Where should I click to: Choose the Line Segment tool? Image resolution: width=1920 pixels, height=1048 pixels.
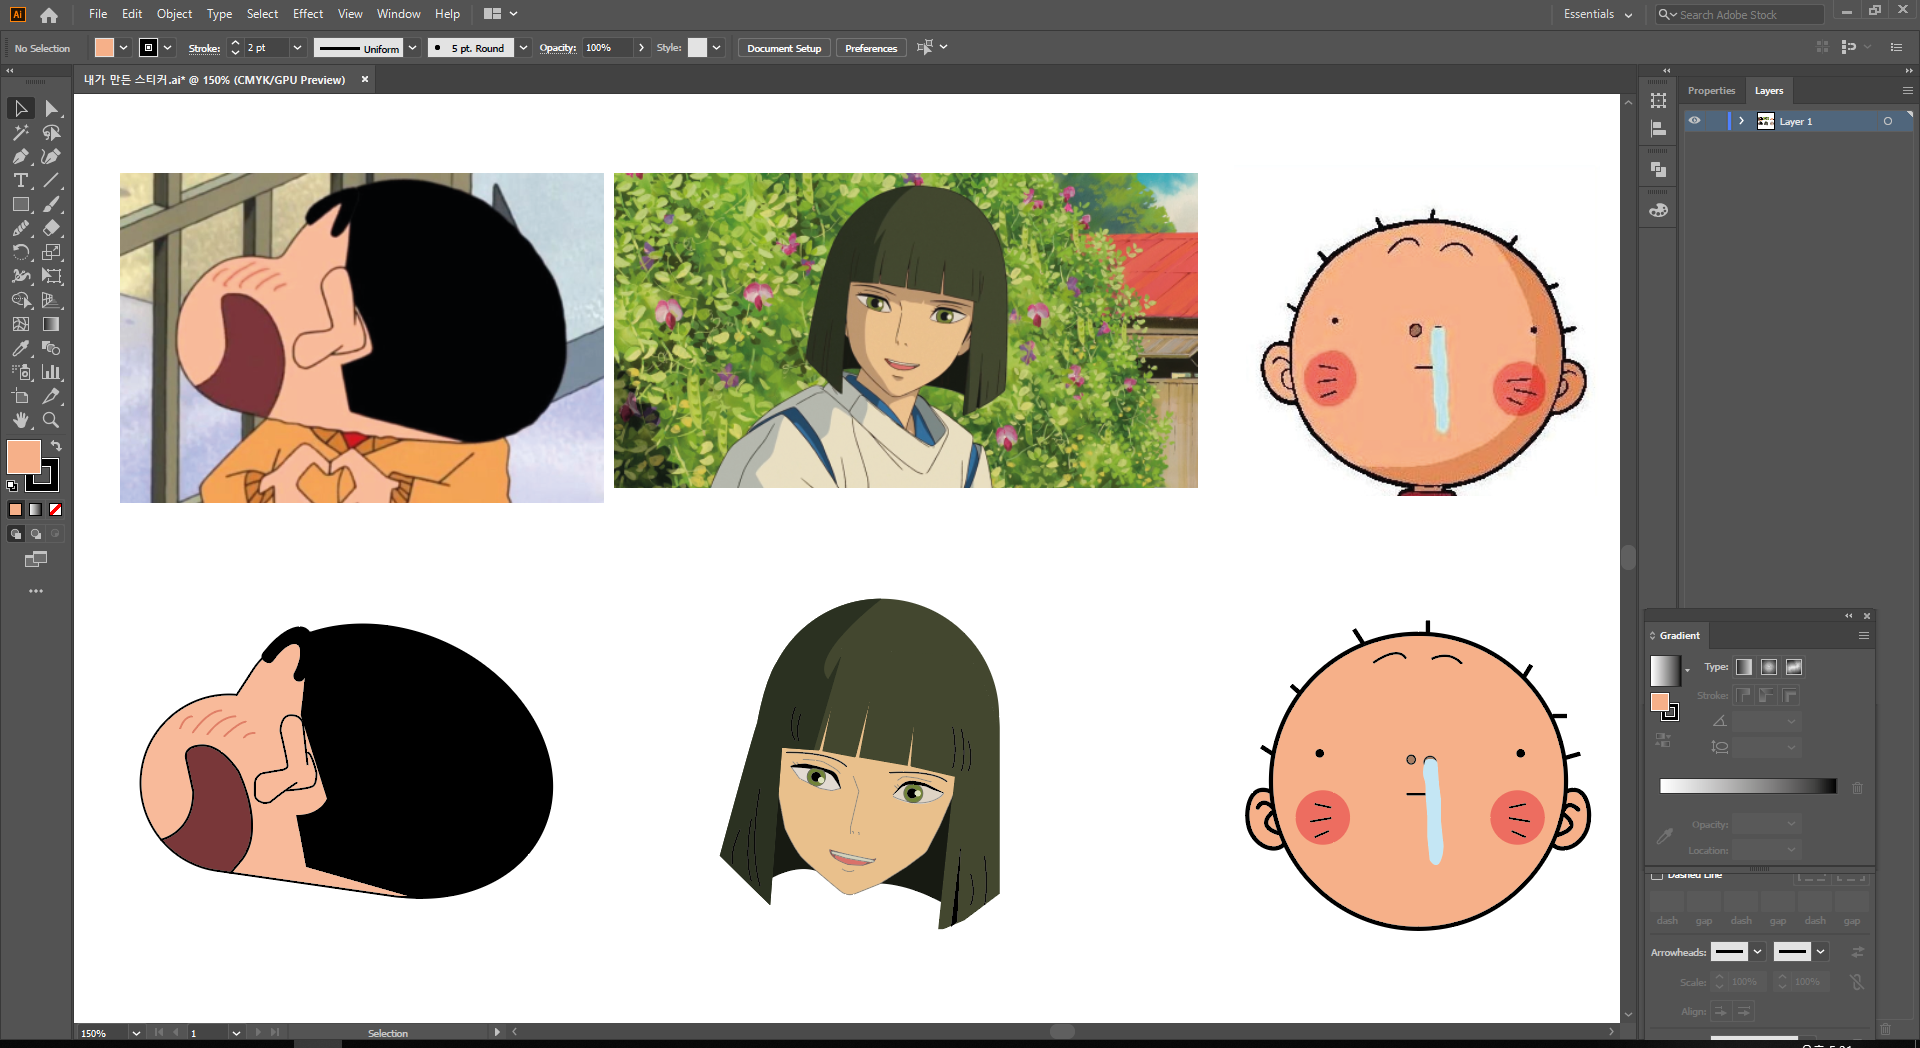tap(52, 180)
